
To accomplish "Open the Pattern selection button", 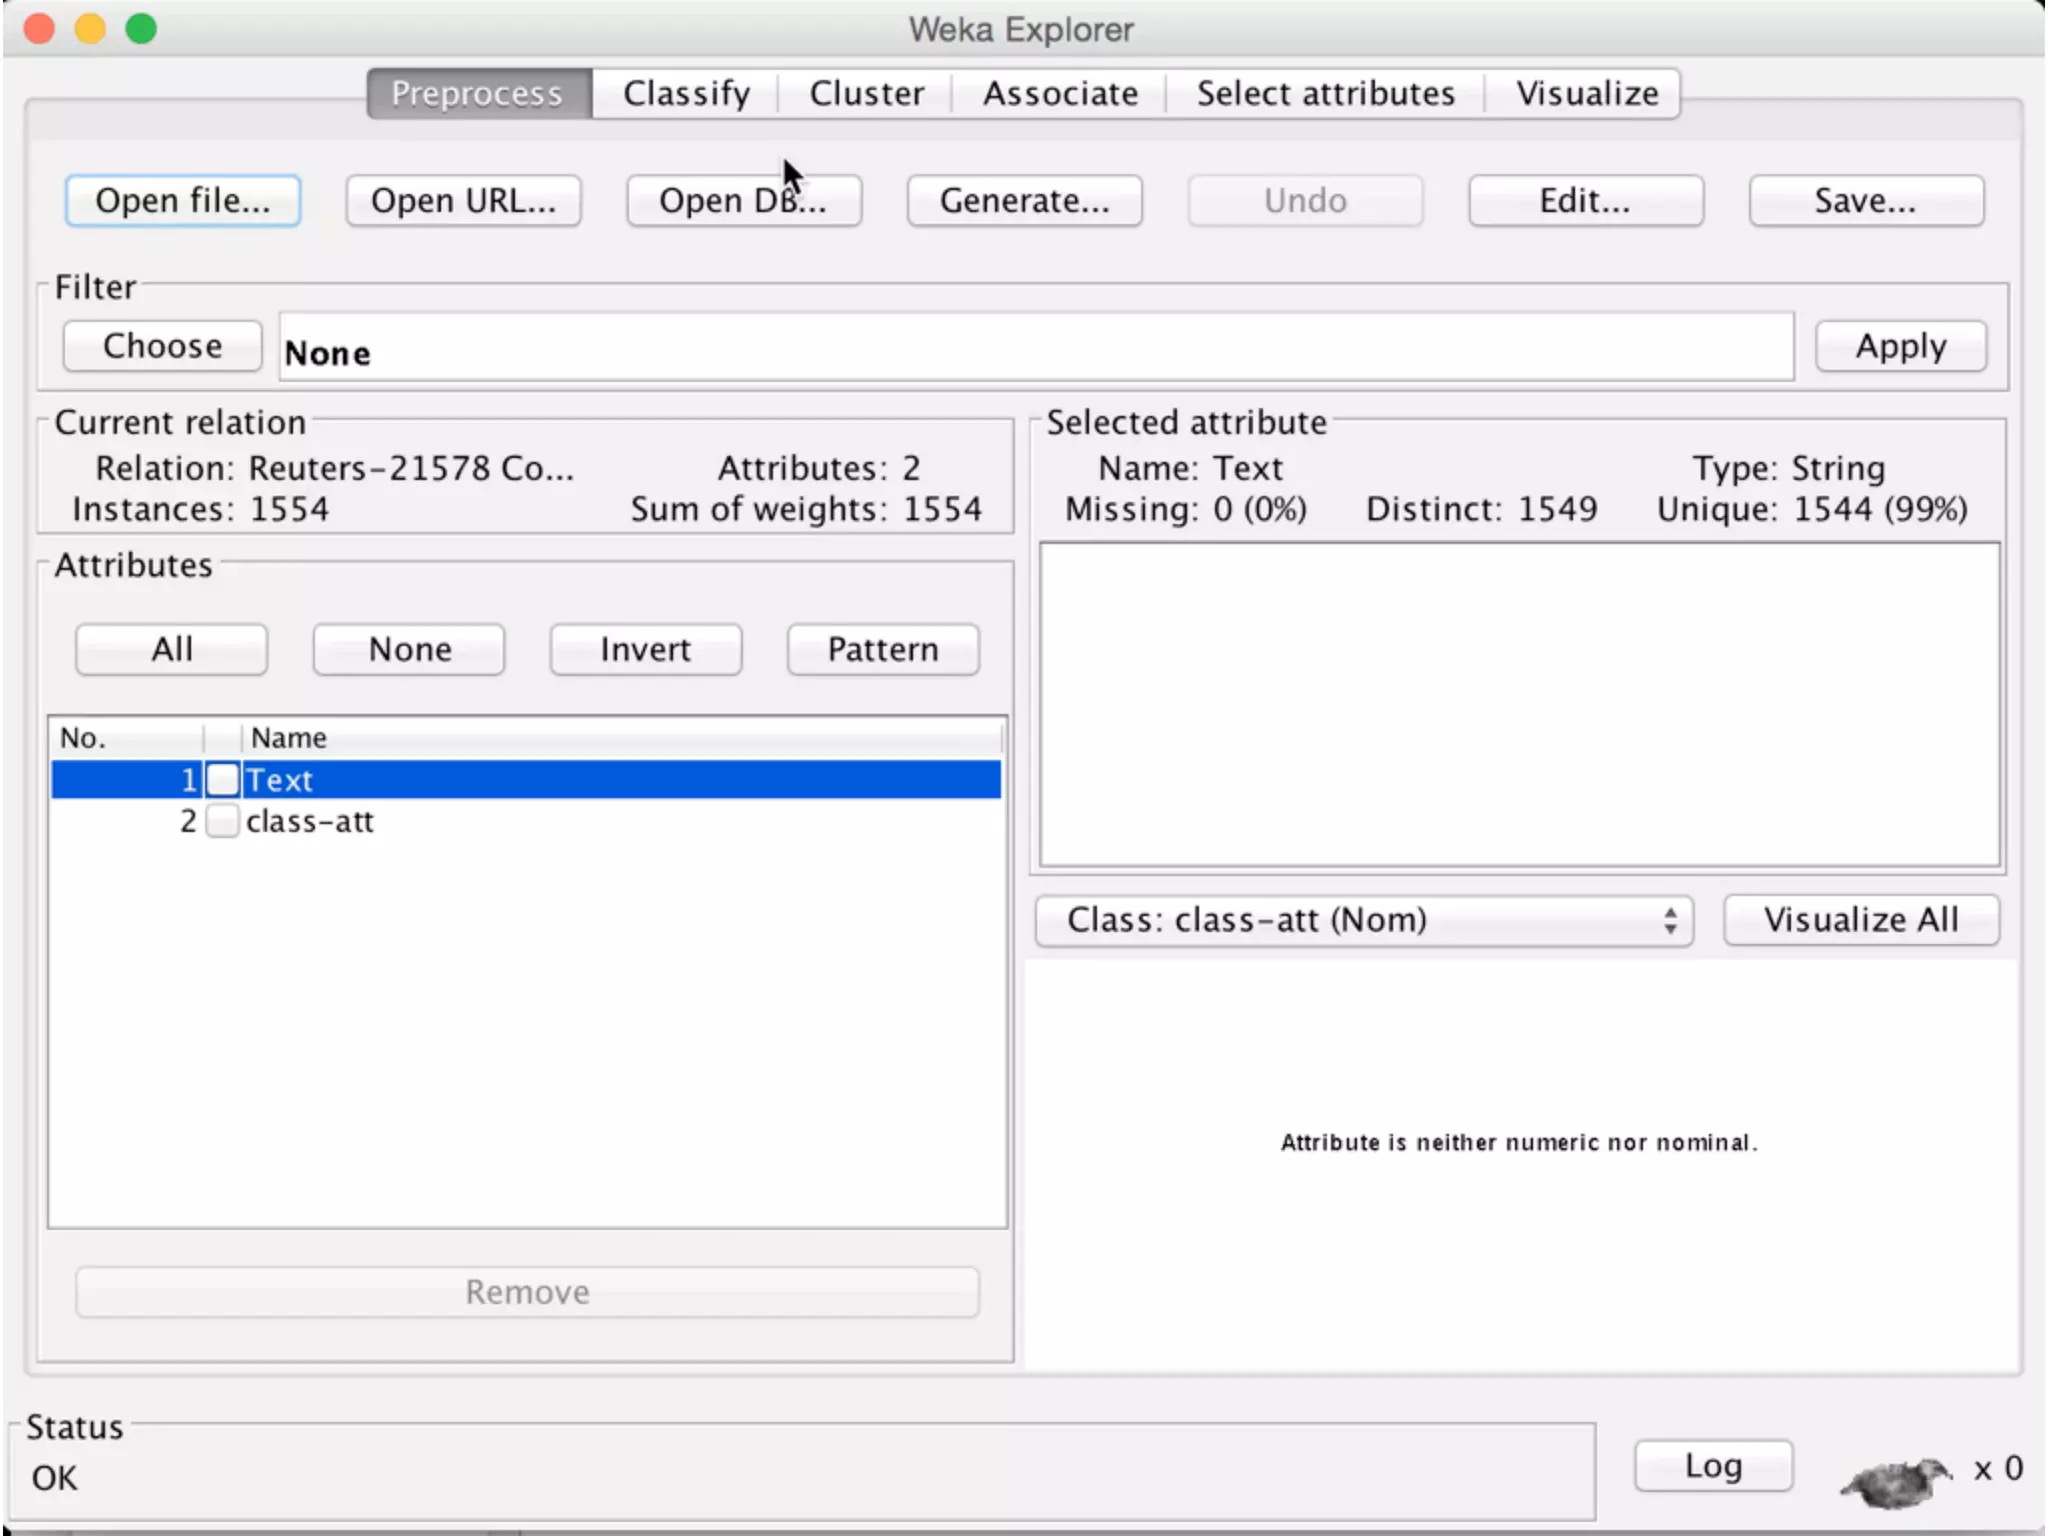I will tap(882, 650).
